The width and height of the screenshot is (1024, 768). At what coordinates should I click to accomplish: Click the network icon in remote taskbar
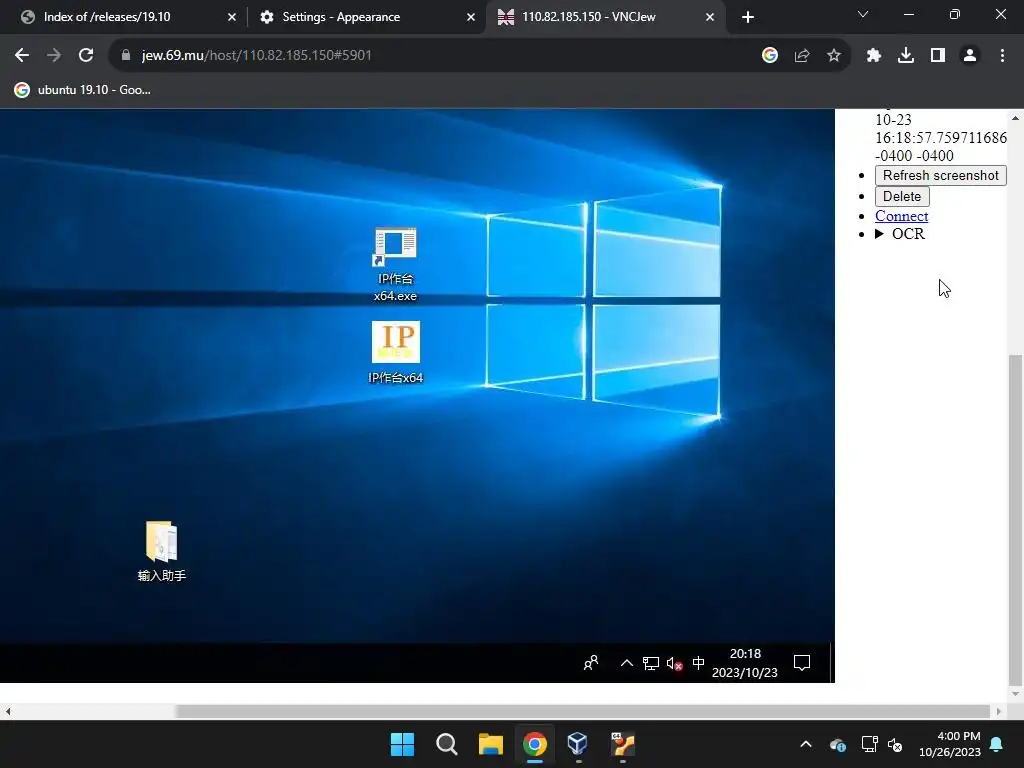coord(650,664)
